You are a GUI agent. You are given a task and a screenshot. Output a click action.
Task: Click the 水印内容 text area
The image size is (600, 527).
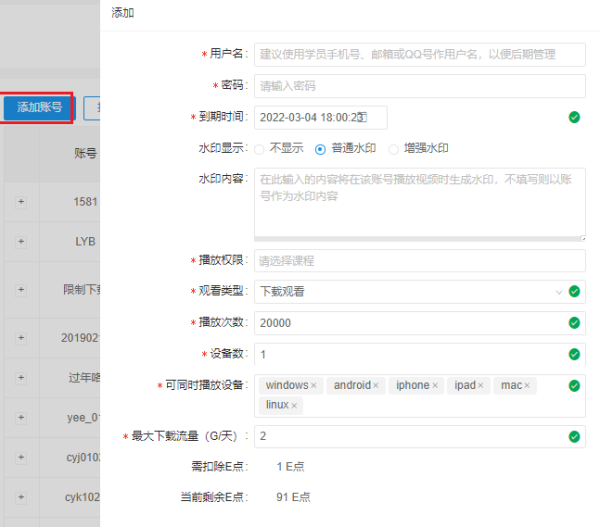[419, 203]
